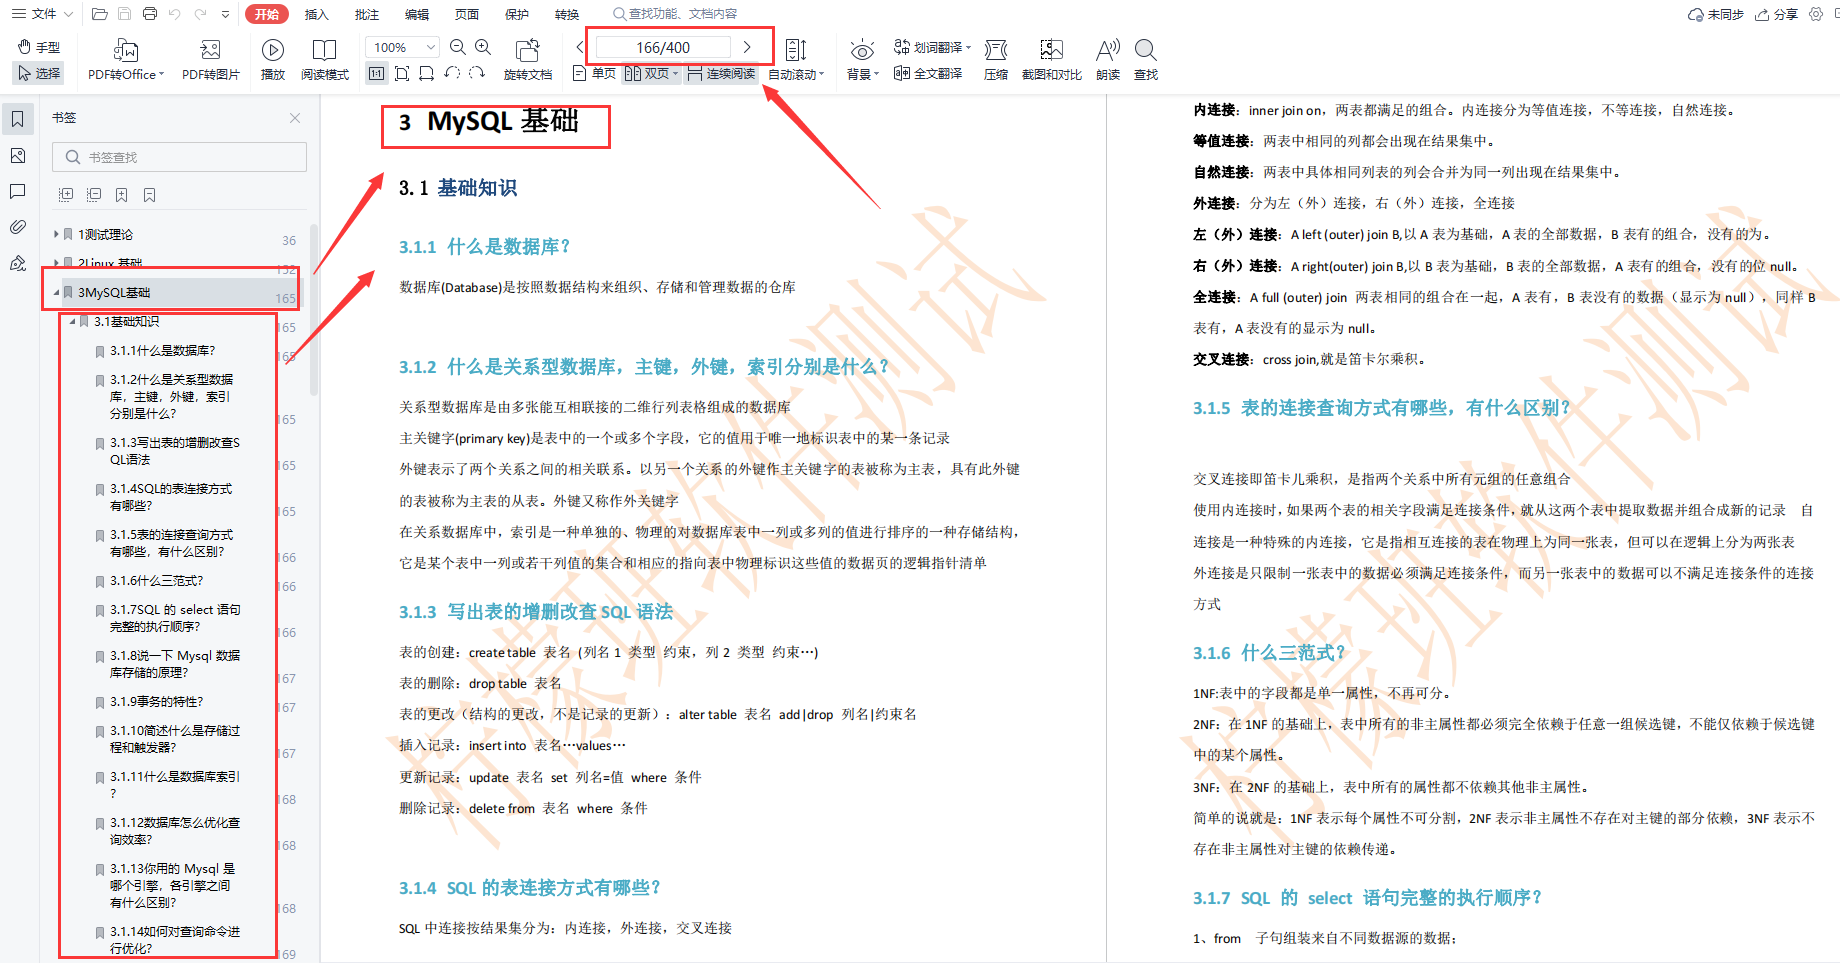Rotate view counterclockwise
1840x963 pixels.
tap(452, 73)
